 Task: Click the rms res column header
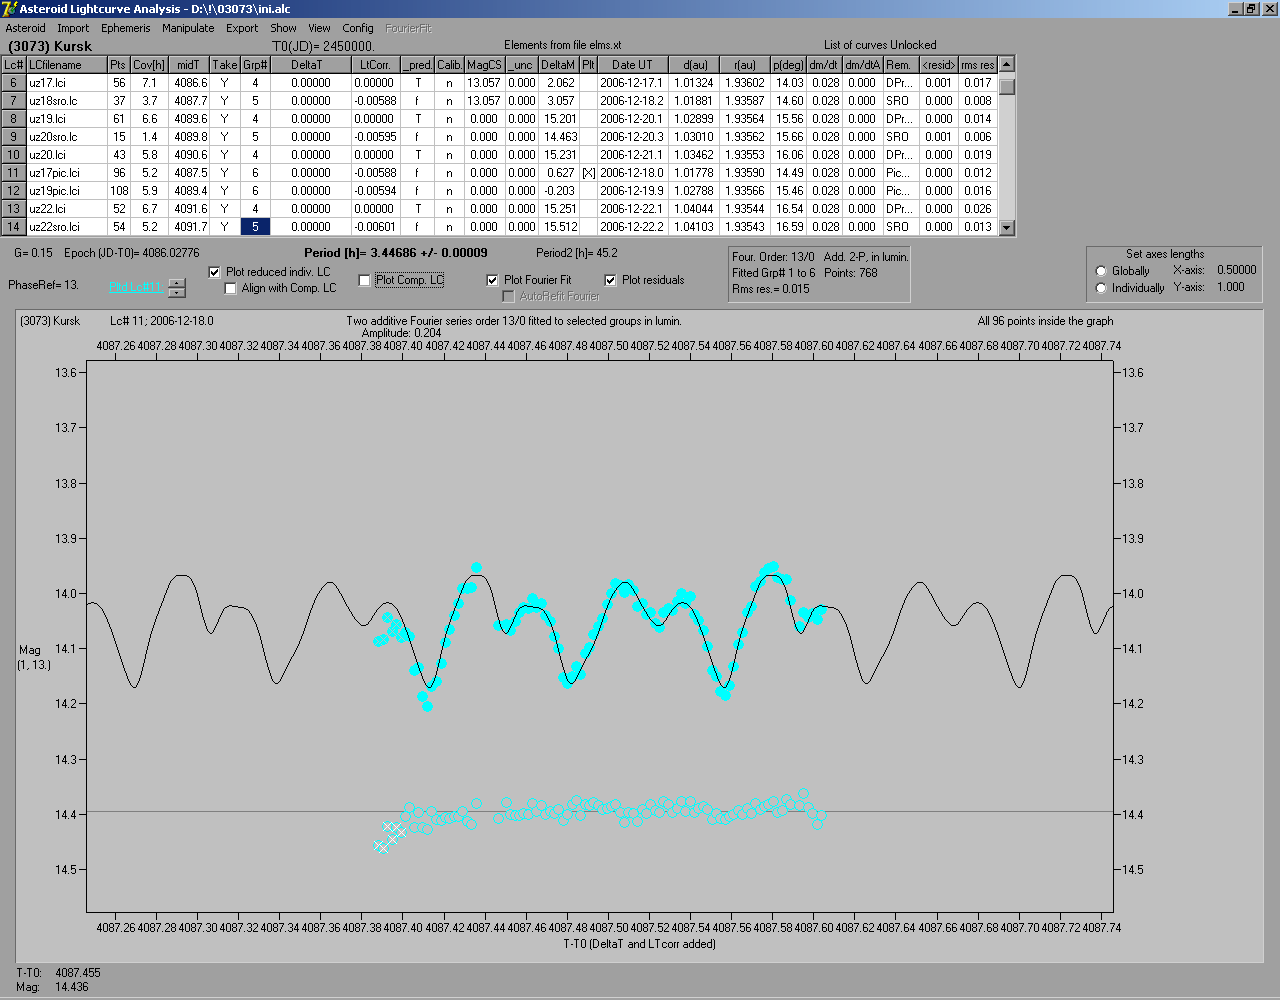click(x=978, y=65)
